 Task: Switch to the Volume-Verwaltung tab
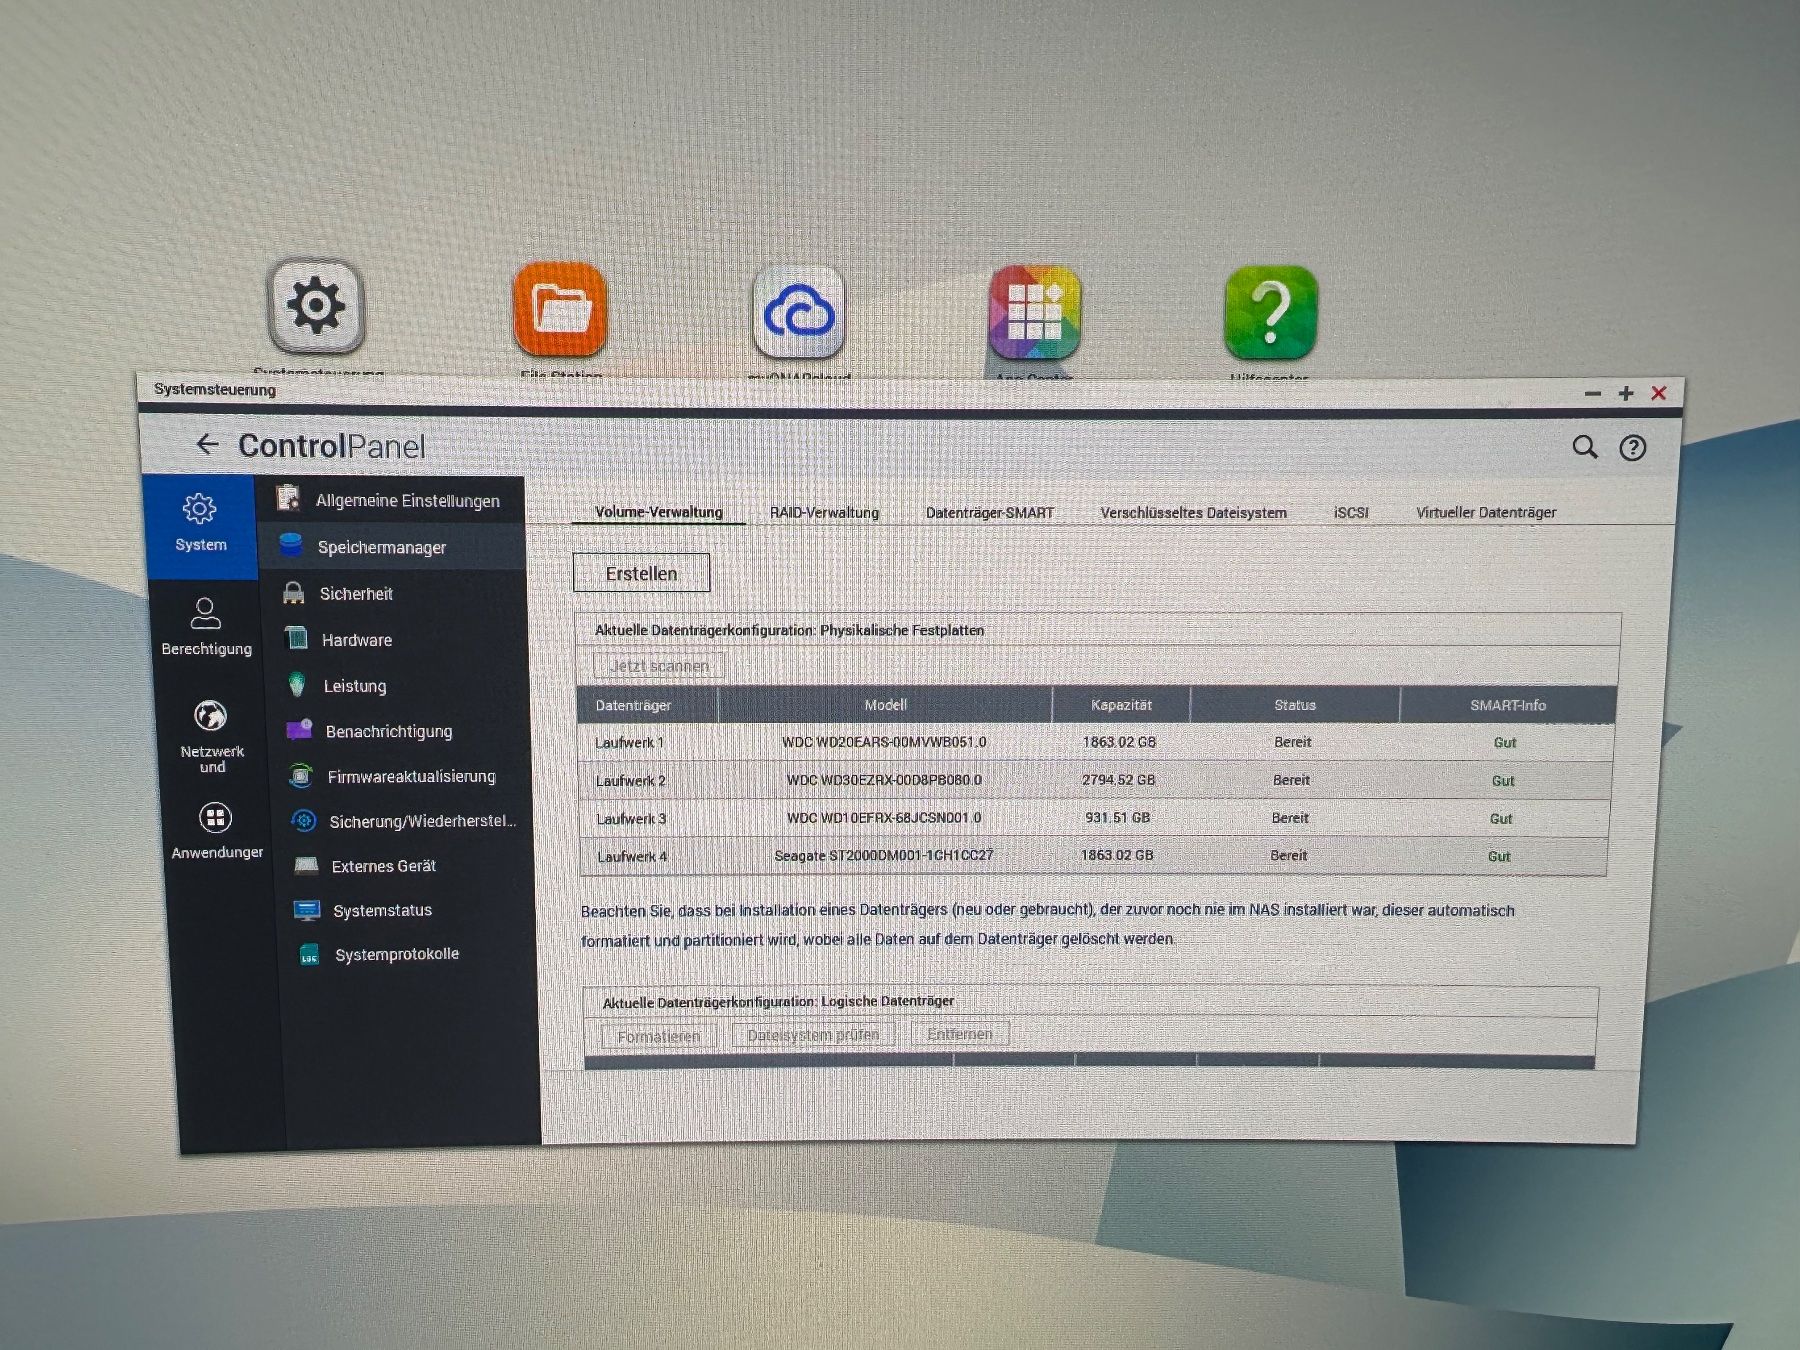point(659,512)
